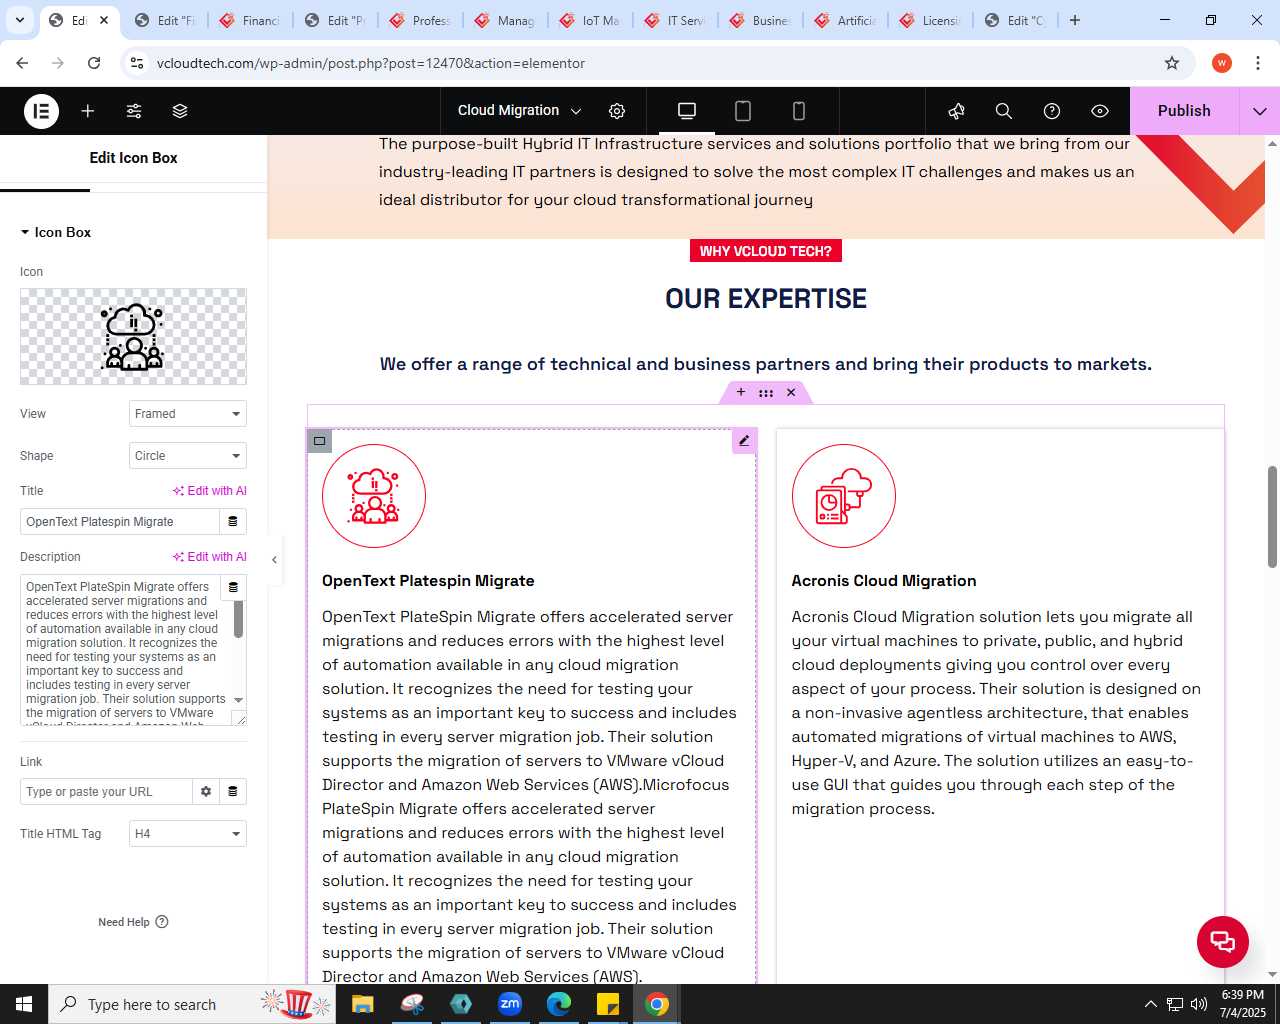
Task: Open Microsoft Edge from the taskbar
Action: pyautogui.click(x=559, y=1004)
